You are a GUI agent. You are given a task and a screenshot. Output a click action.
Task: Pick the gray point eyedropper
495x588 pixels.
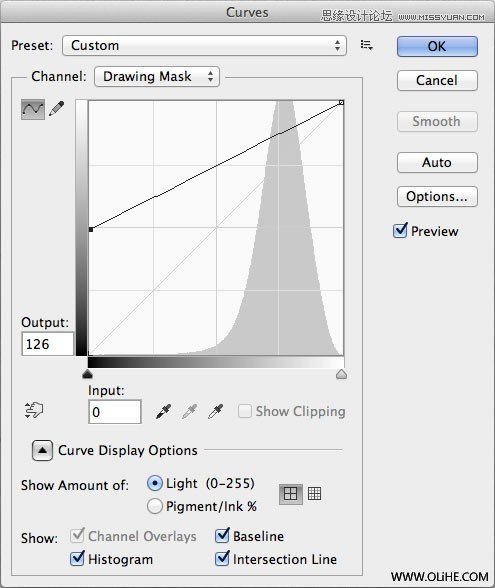189,411
